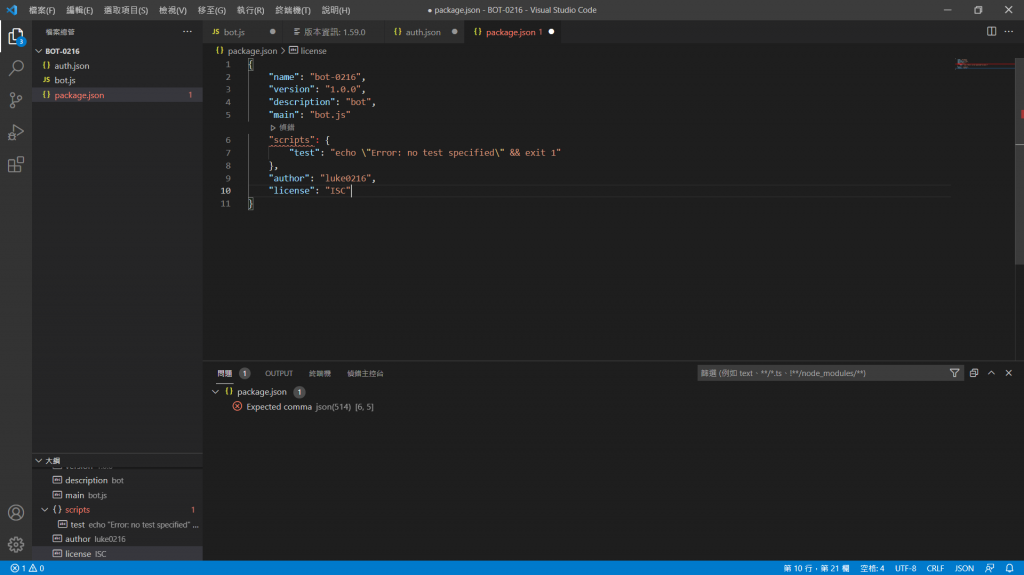Click the collapse-all icon in Problems panel
The width and height of the screenshot is (1024, 575).
[974, 373]
